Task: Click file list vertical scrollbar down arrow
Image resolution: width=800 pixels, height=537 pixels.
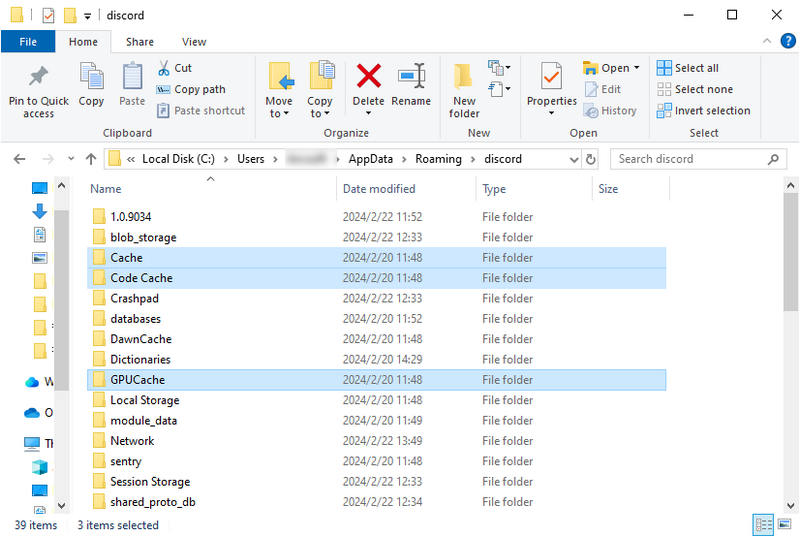Action: coord(791,506)
